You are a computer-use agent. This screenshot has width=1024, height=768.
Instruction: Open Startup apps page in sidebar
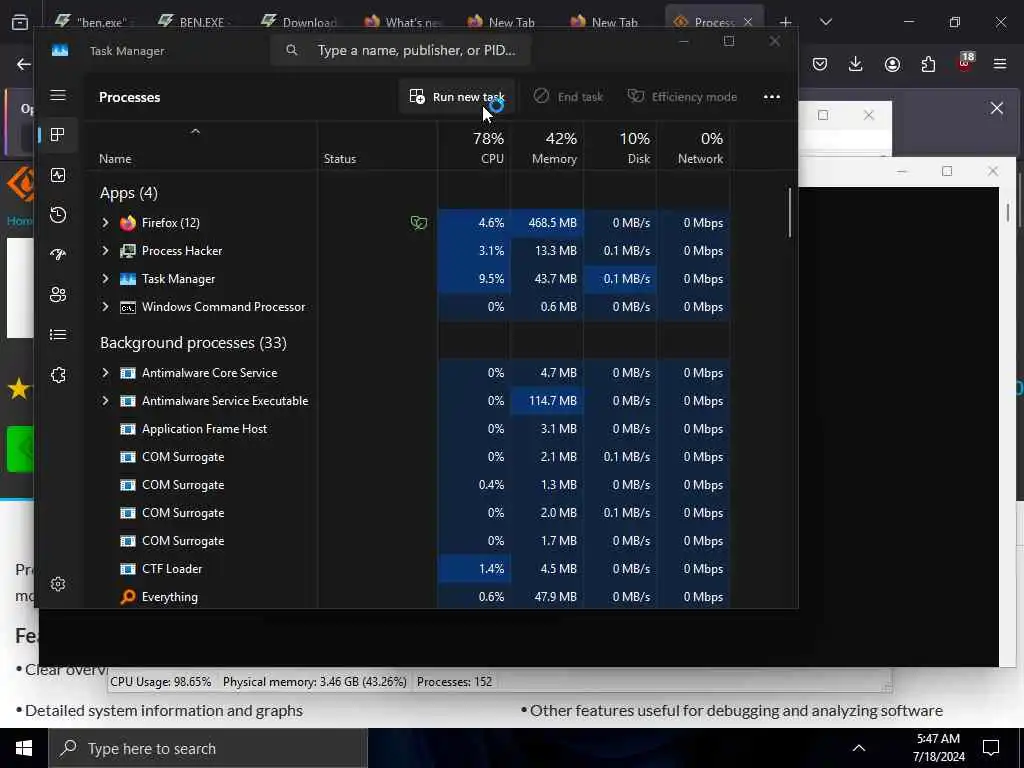click(x=58, y=255)
